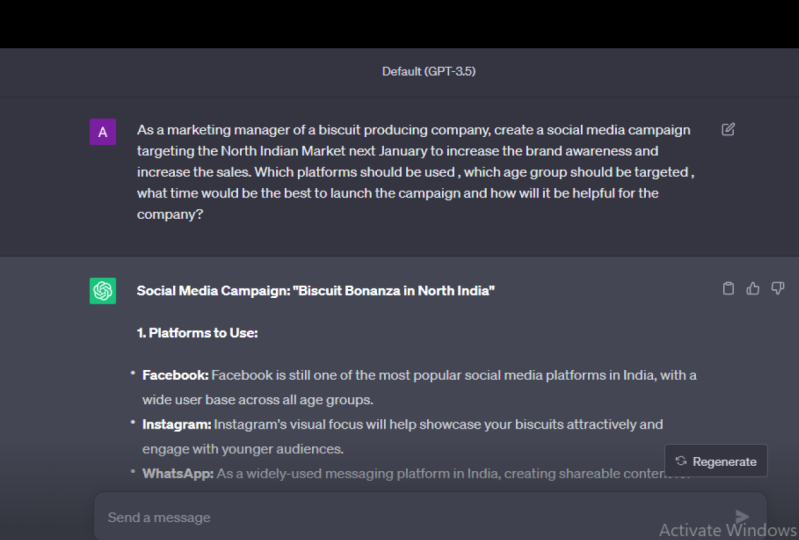Click the green ChatGPT logo avatar
This screenshot has width=799, height=540.
(103, 291)
